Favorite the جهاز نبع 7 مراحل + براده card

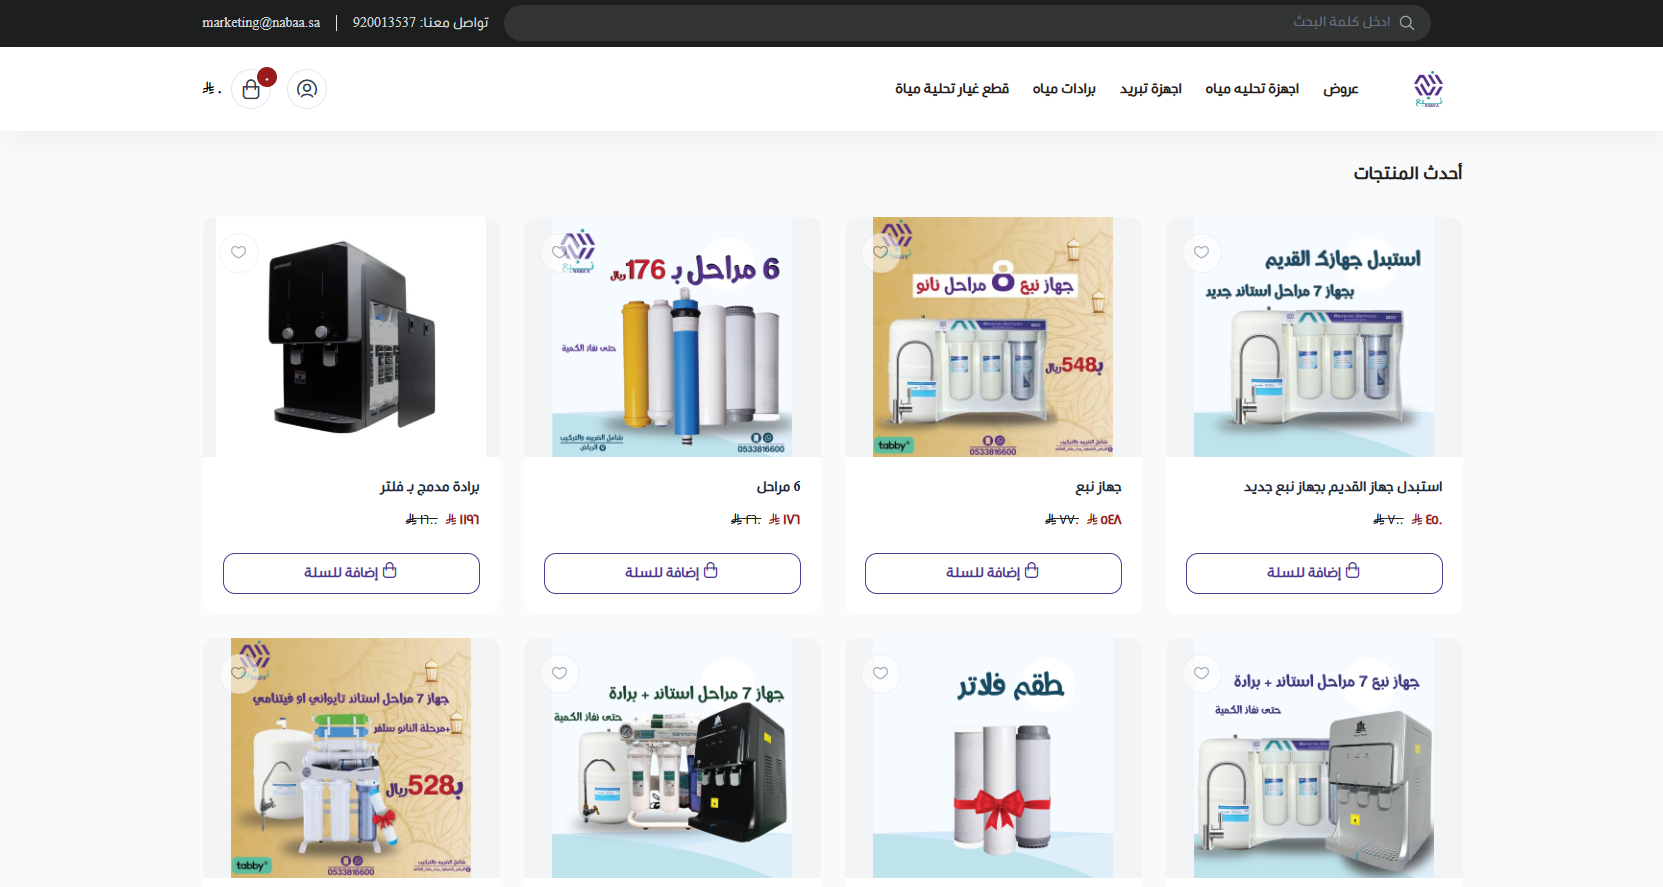coord(1202,673)
